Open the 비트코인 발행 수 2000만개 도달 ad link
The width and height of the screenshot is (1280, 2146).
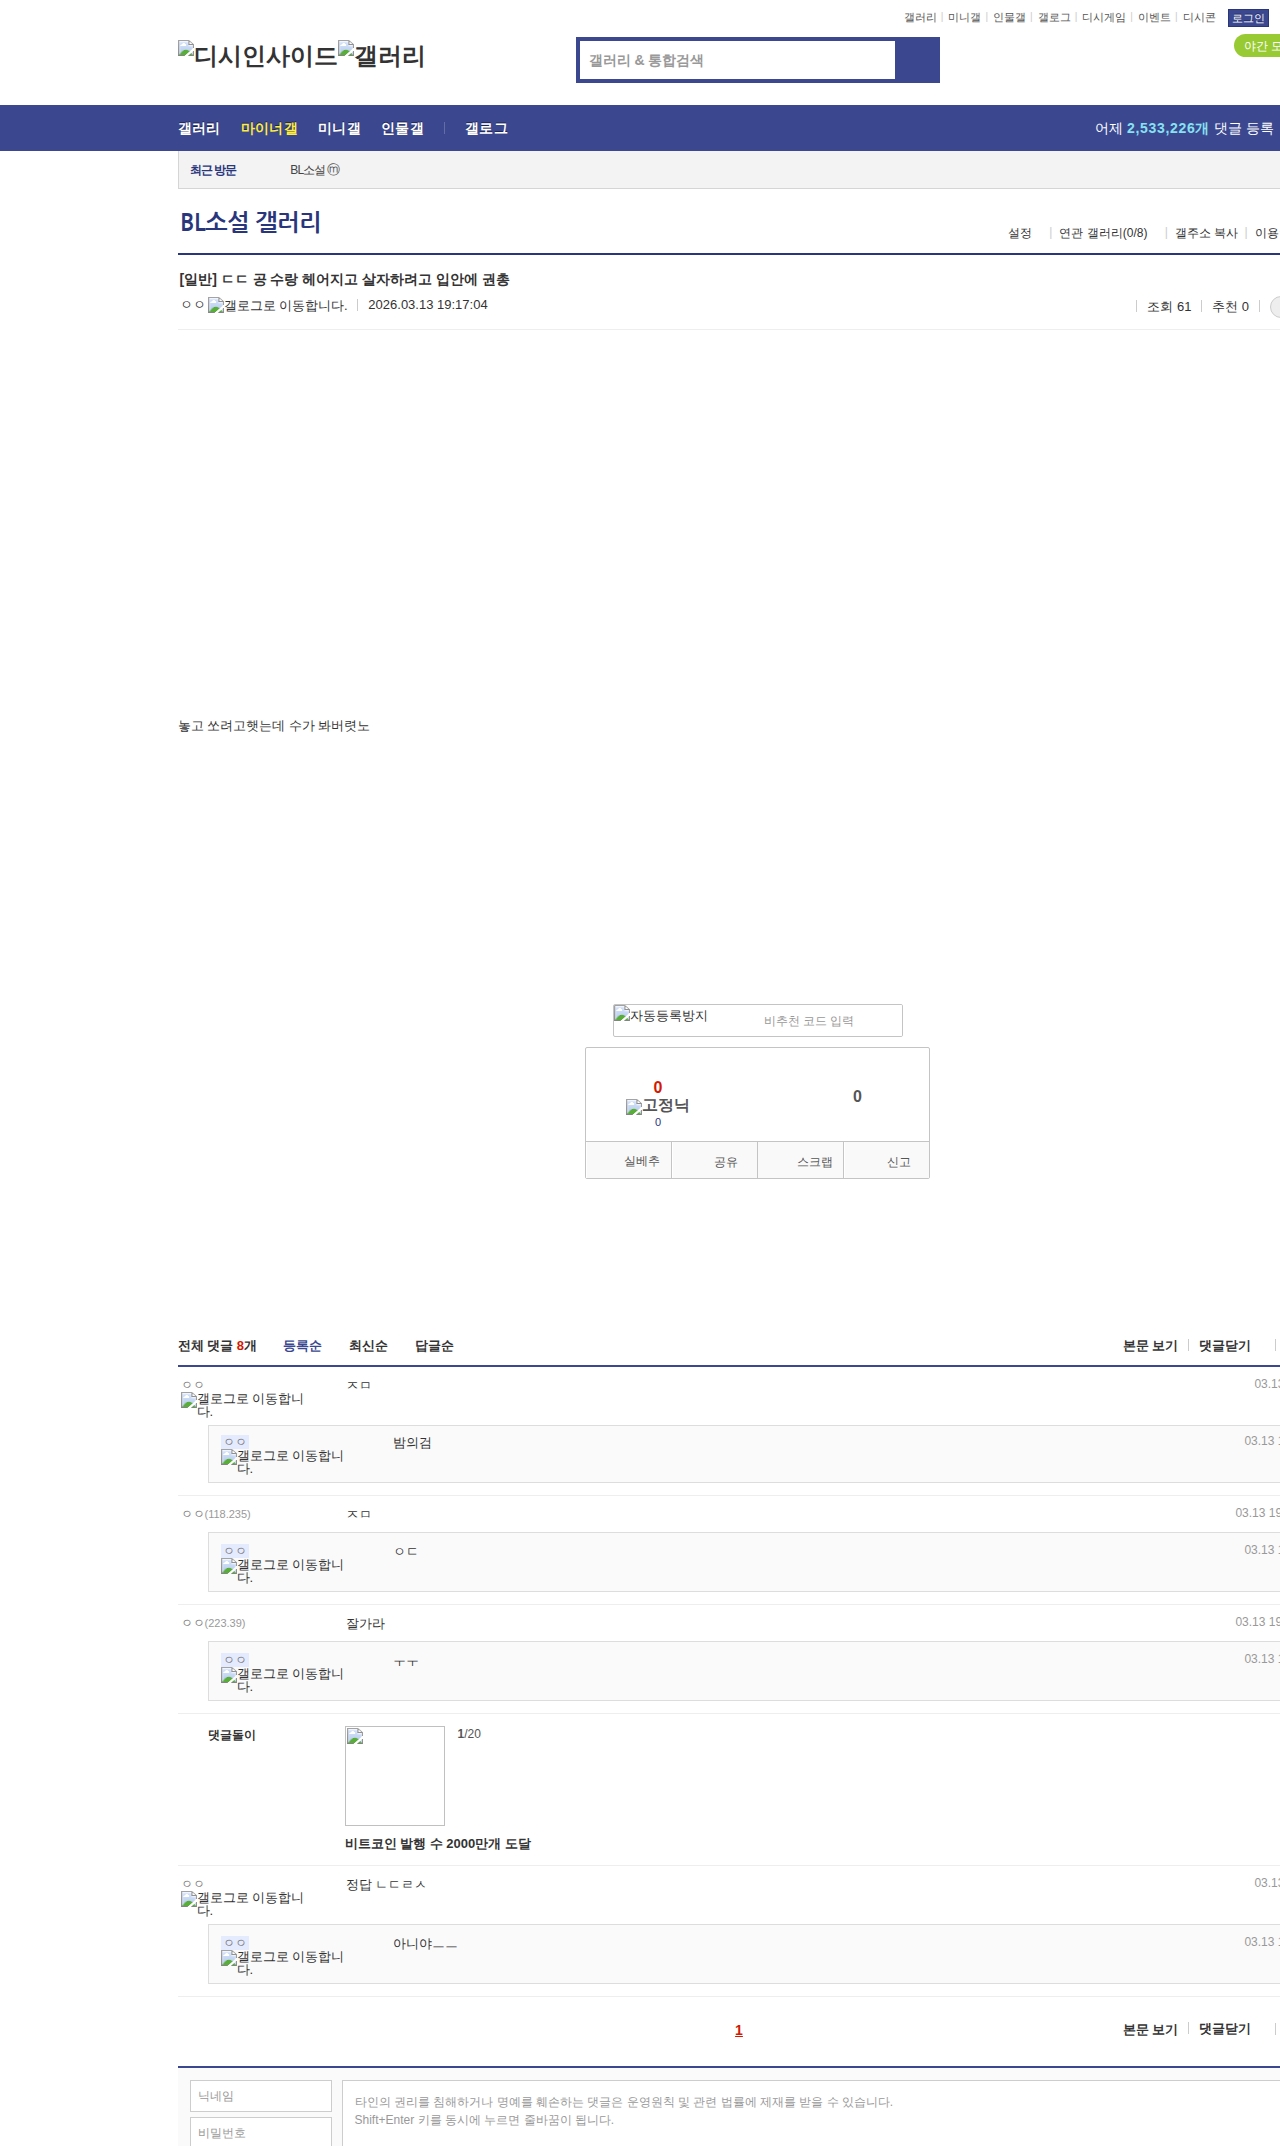tap(438, 1844)
